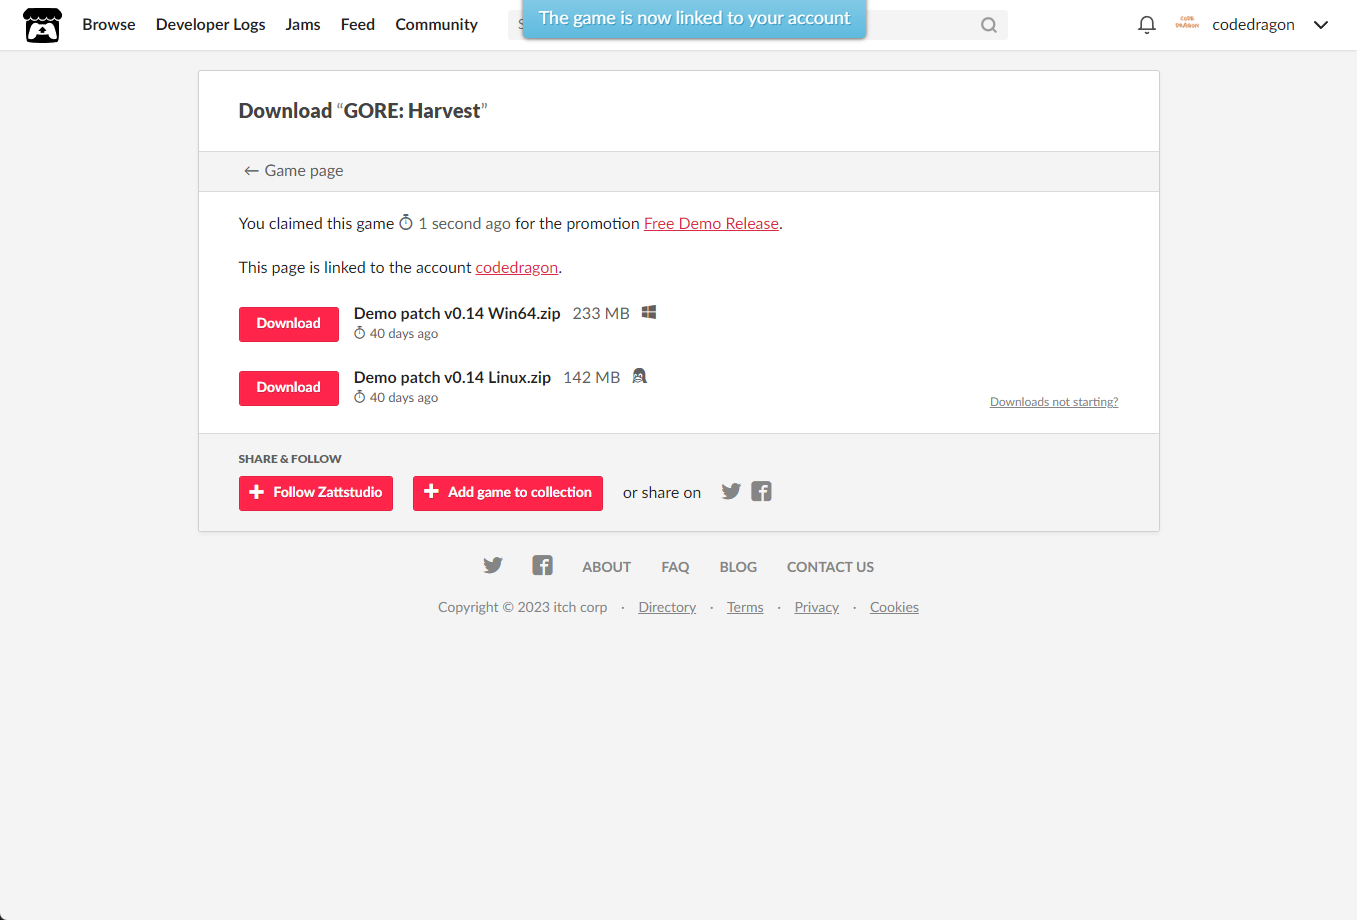Screen dimensions: 1357x920
Task: Click the Windows platform icon
Action: 649,312
